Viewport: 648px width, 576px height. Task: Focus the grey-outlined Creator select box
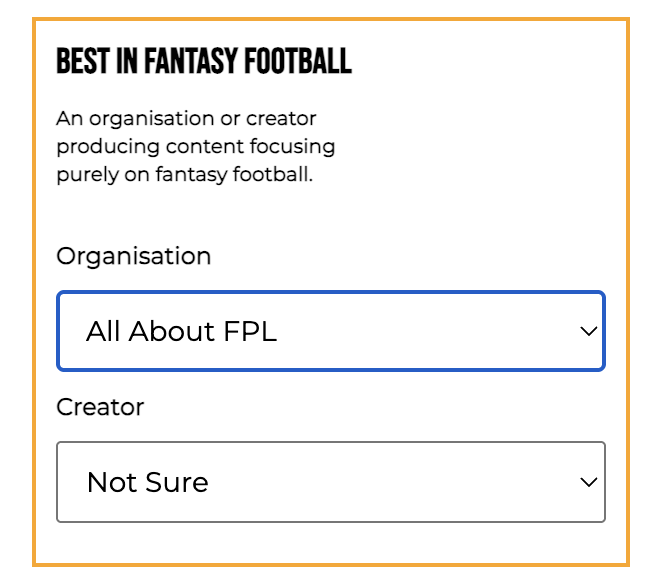[x=330, y=482]
